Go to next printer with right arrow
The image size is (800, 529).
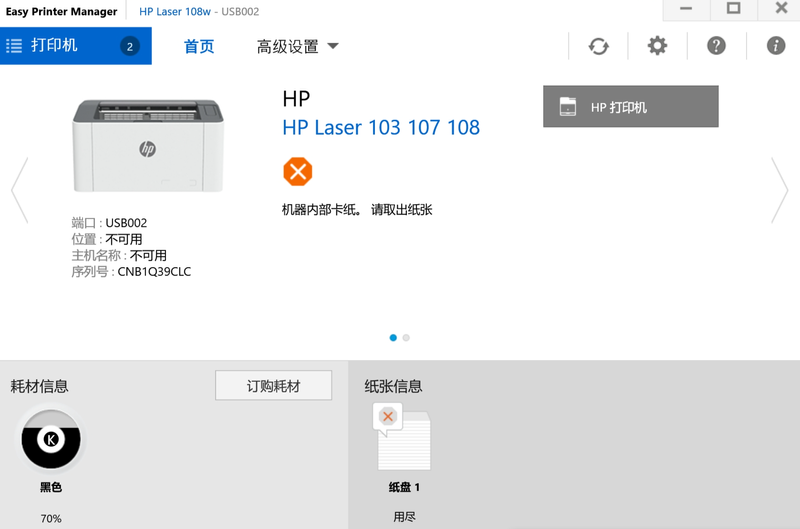click(x=780, y=190)
